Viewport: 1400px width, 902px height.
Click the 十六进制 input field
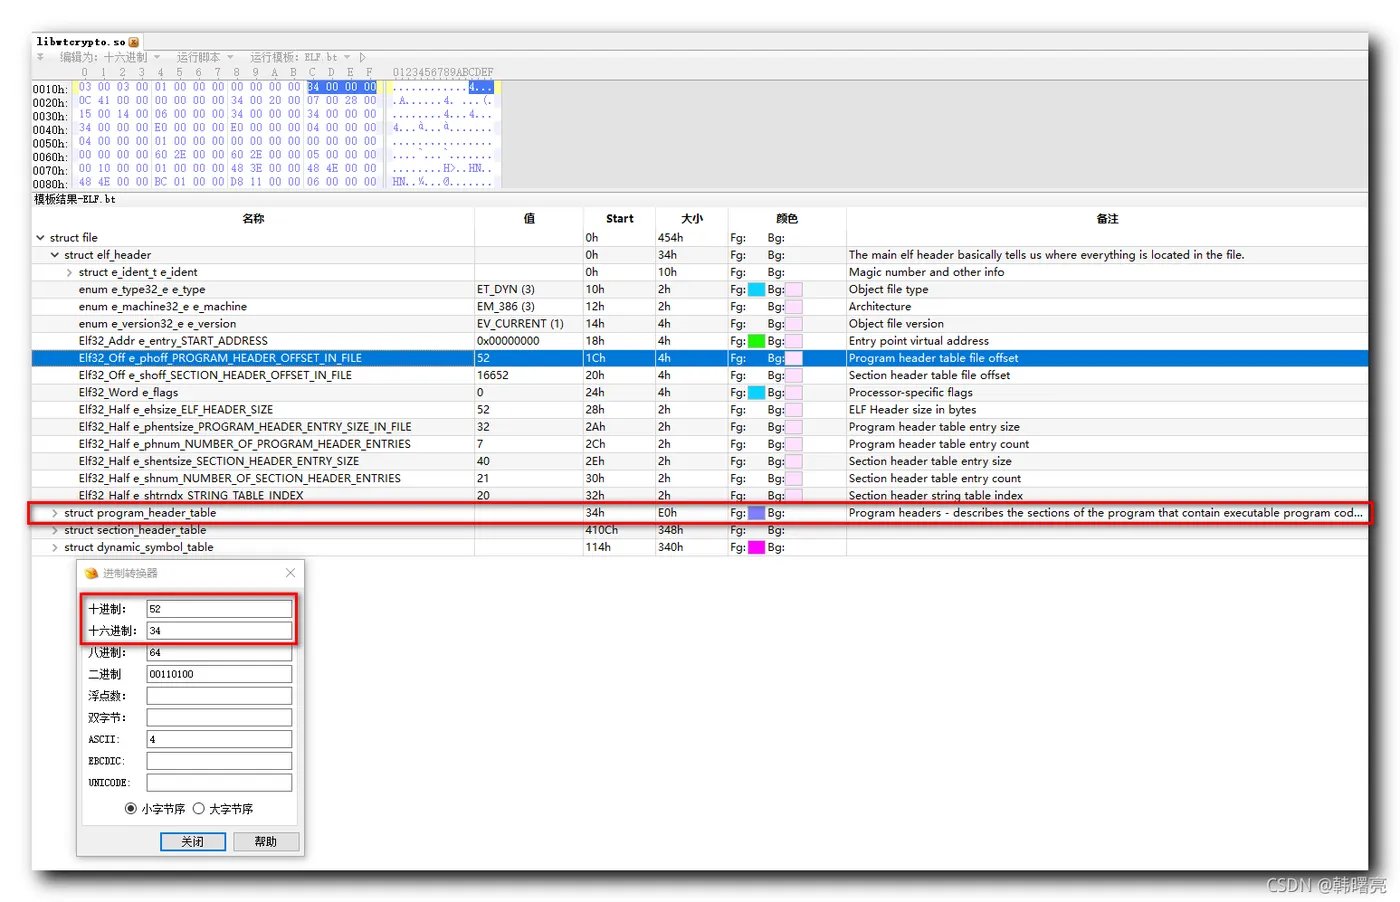(x=219, y=631)
